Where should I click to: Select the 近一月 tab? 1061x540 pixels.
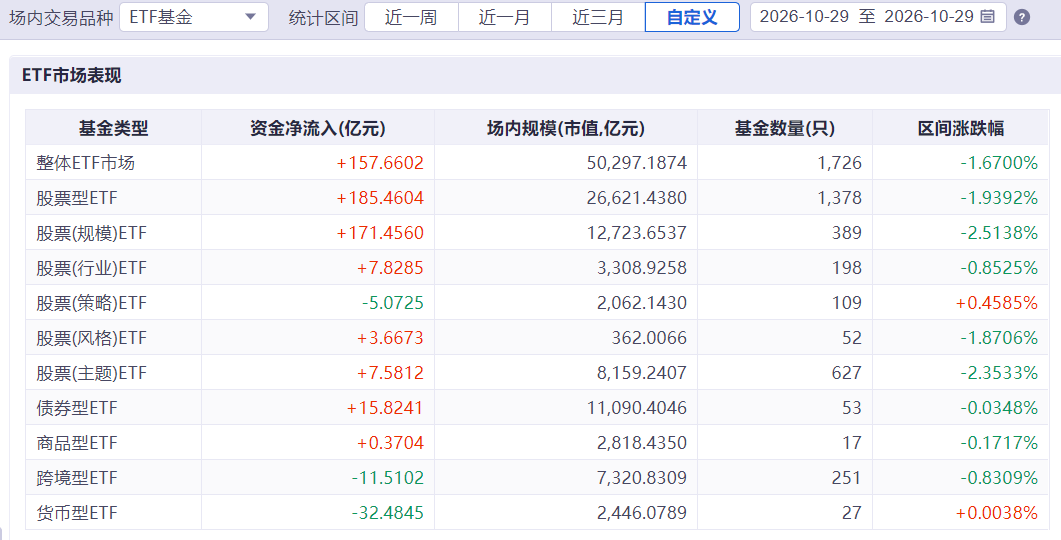coord(504,17)
